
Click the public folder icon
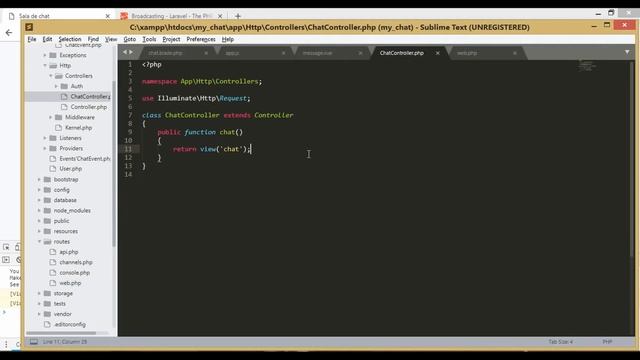click(47, 221)
